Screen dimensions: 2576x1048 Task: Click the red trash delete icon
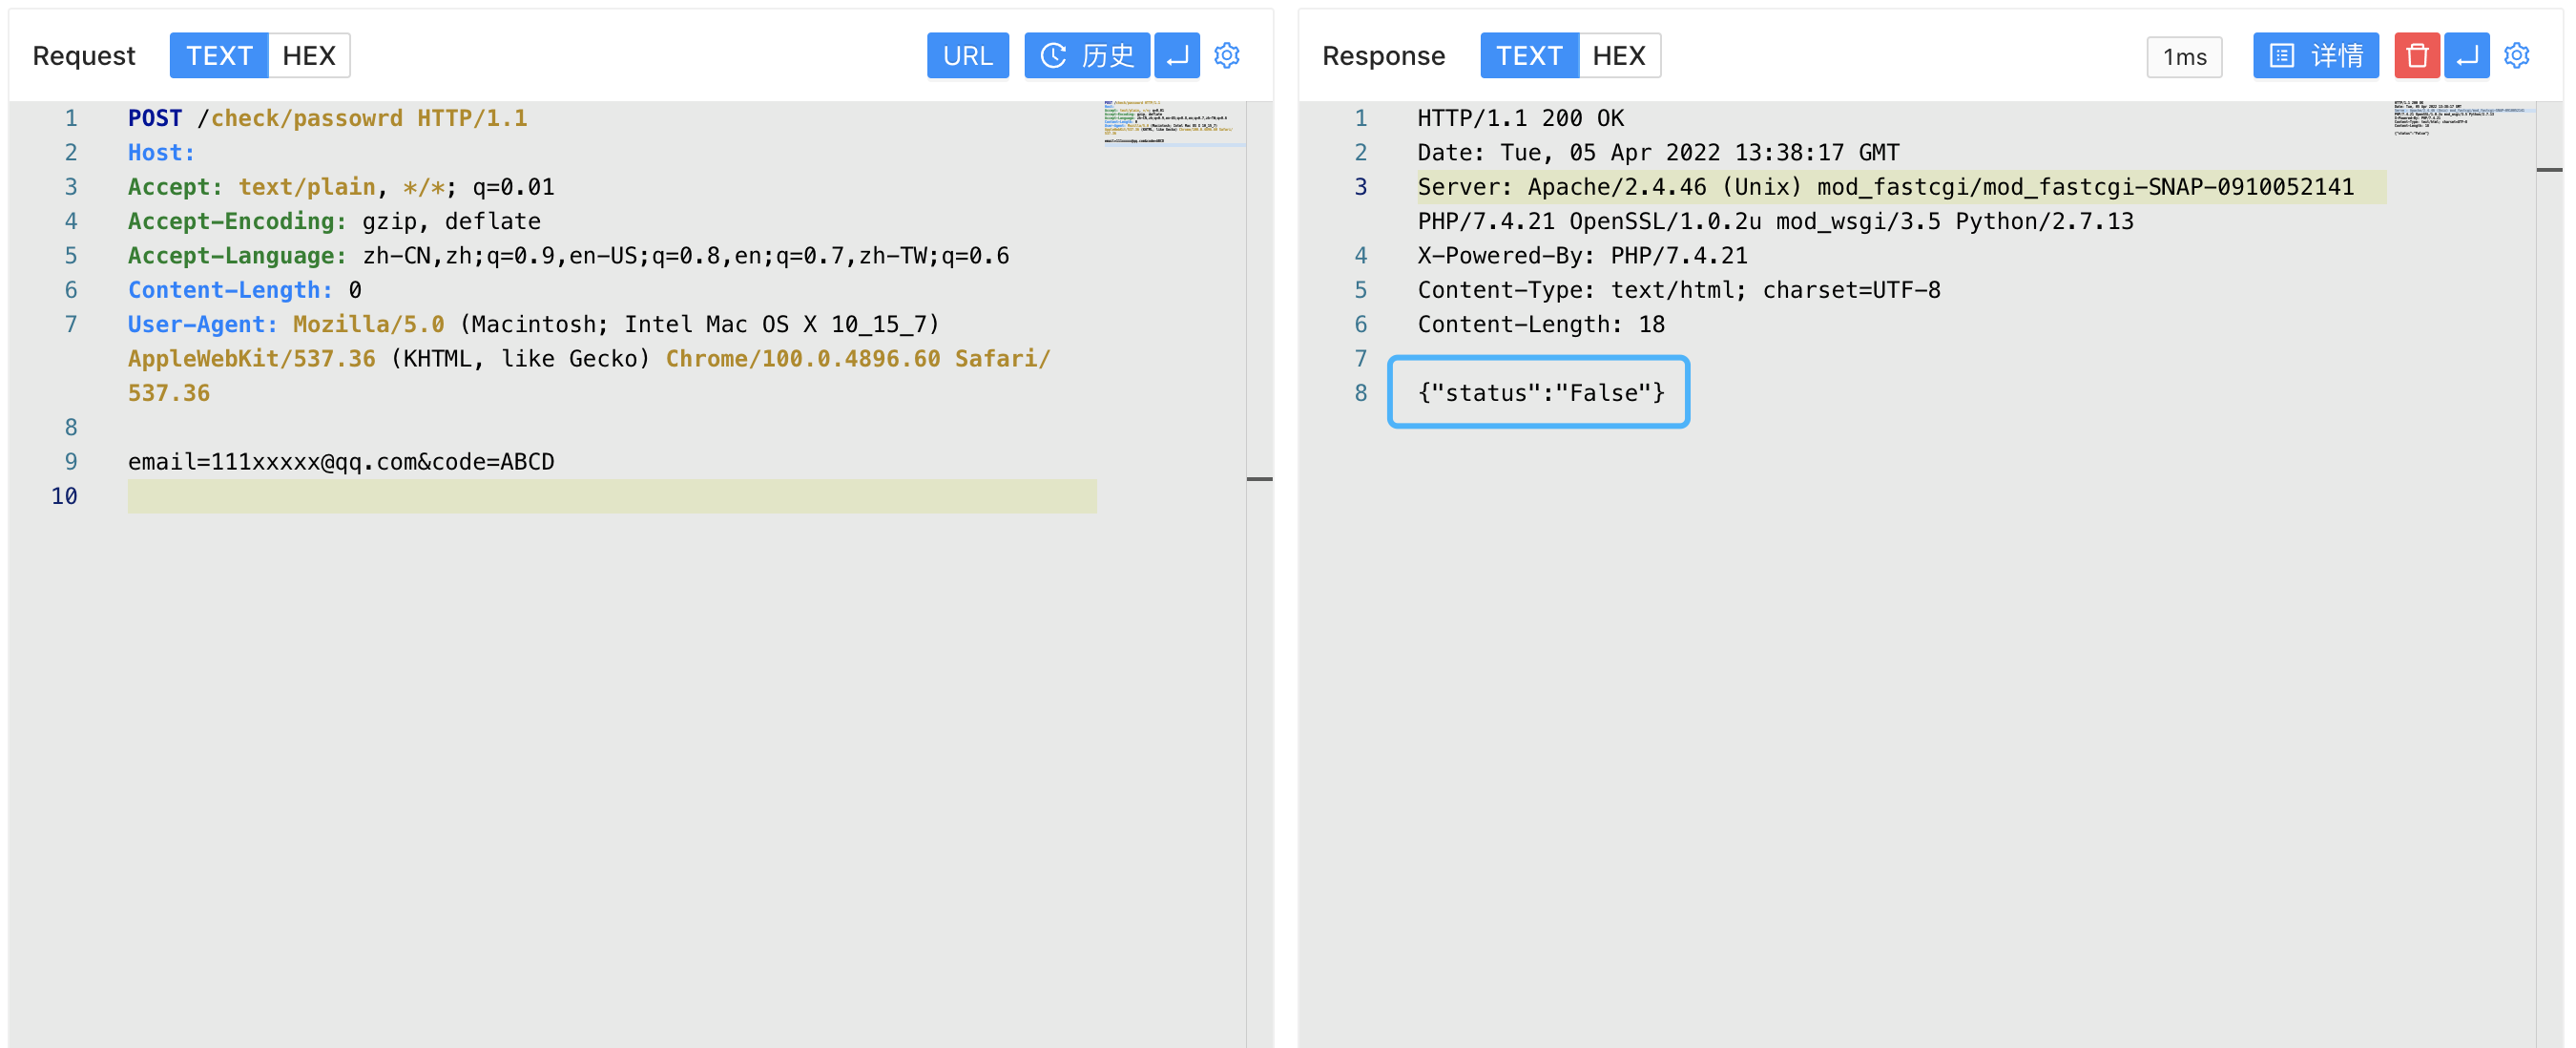click(2416, 56)
